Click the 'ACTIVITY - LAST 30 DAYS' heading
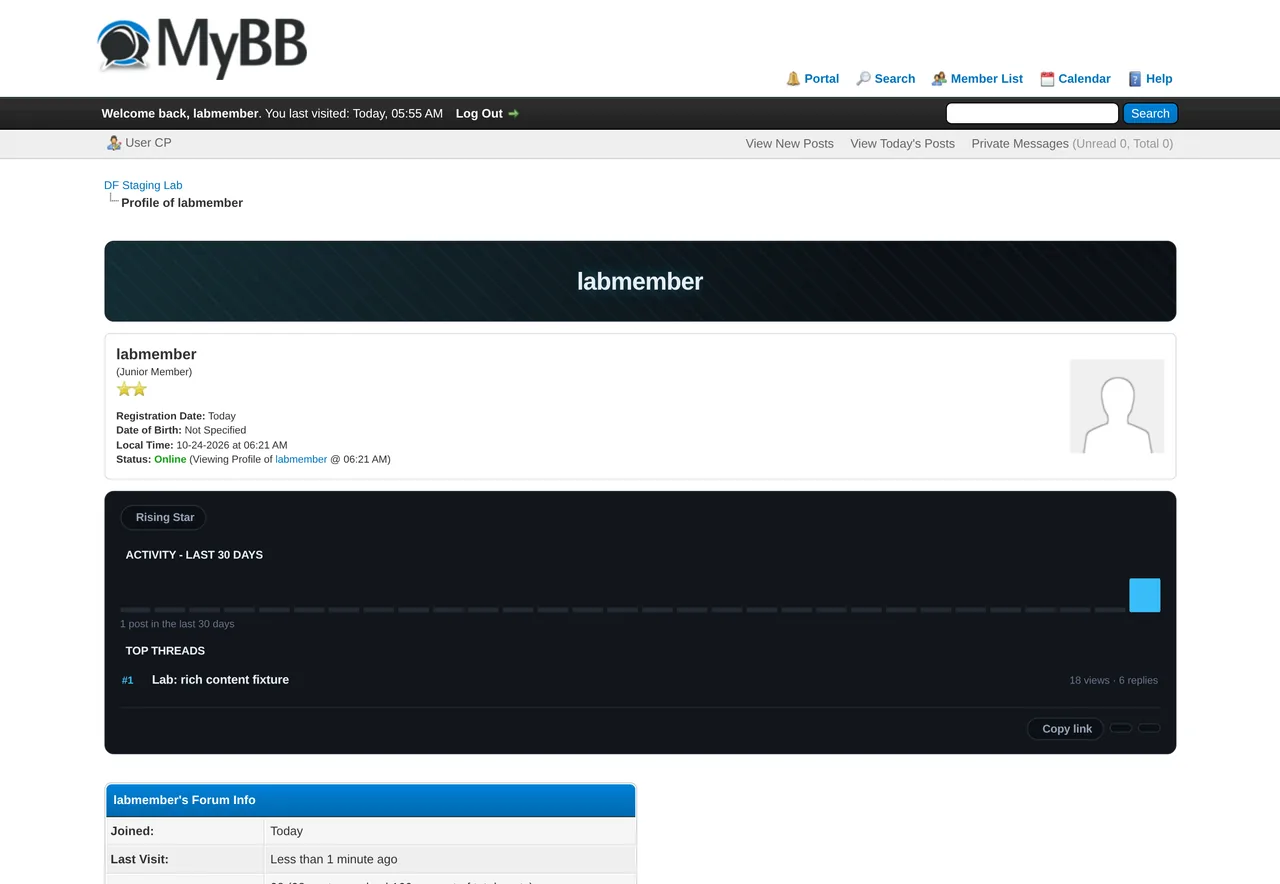1280x884 pixels. [x=194, y=555]
